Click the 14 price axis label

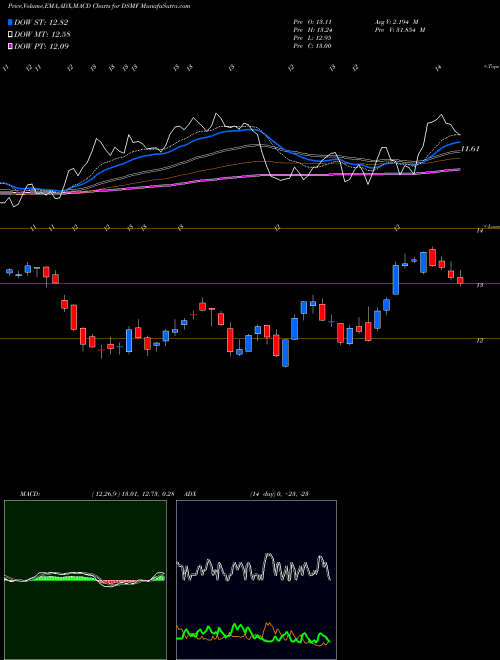pyautogui.click(x=479, y=231)
